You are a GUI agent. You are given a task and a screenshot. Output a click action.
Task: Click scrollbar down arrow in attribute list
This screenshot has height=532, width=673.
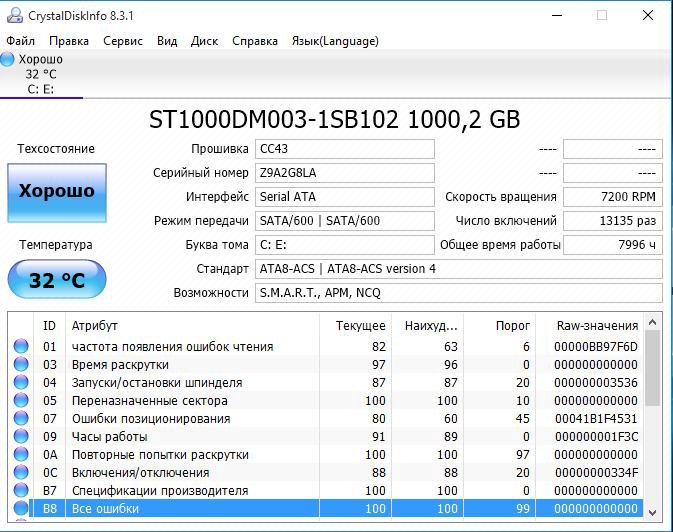tap(654, 510)
